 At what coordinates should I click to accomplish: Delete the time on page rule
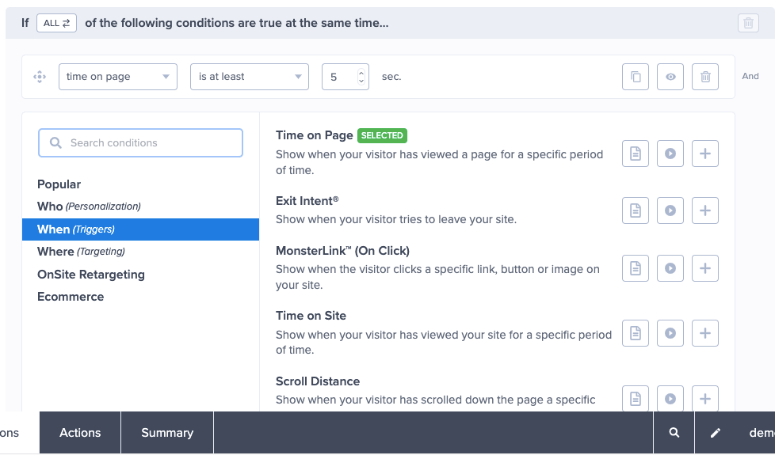tap(706, 77)
